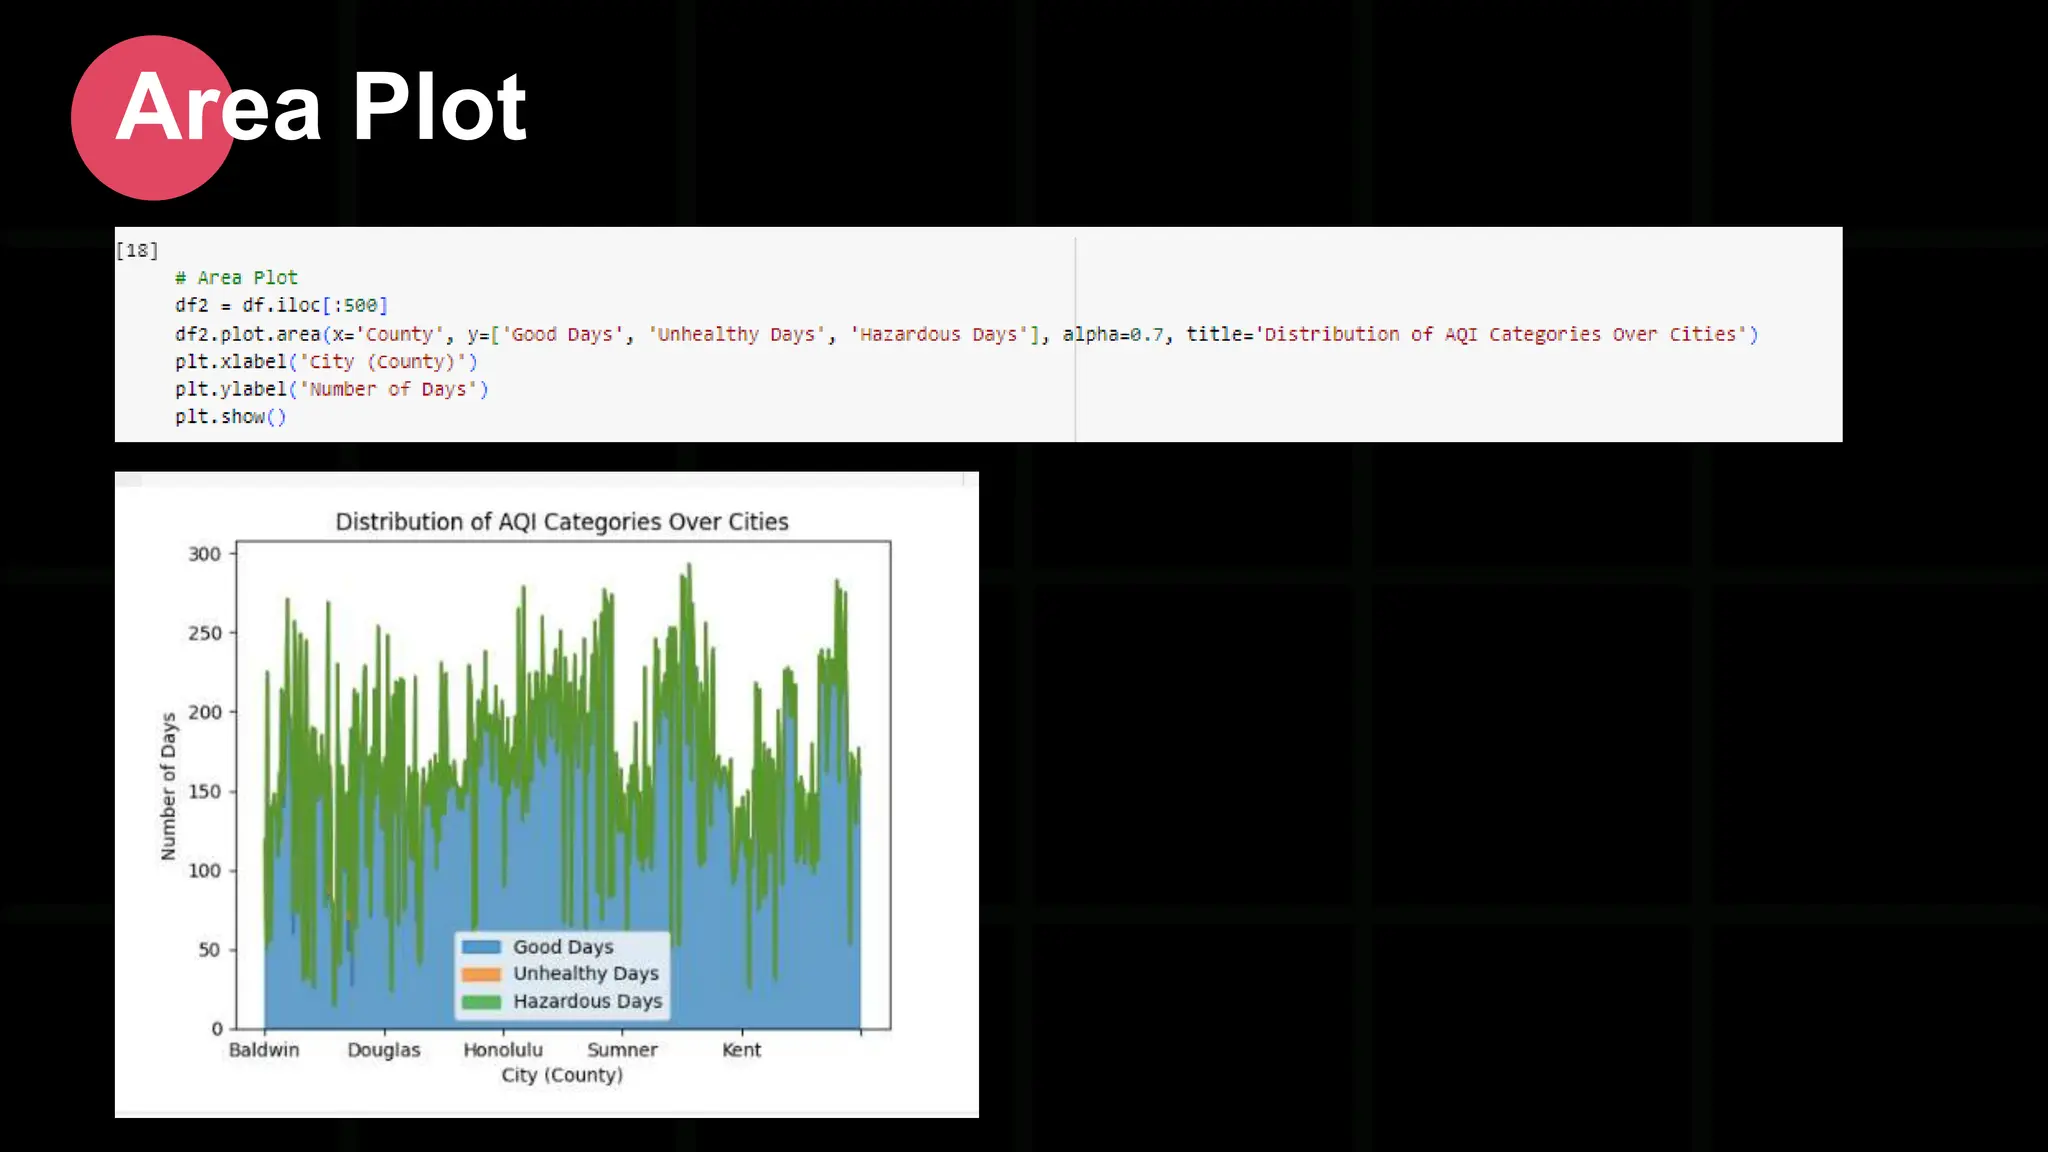The height and width of the screenshot is (1152, 2048).
Task: Click the Douglas x-axis tick label
Action: click(384, 1050)
